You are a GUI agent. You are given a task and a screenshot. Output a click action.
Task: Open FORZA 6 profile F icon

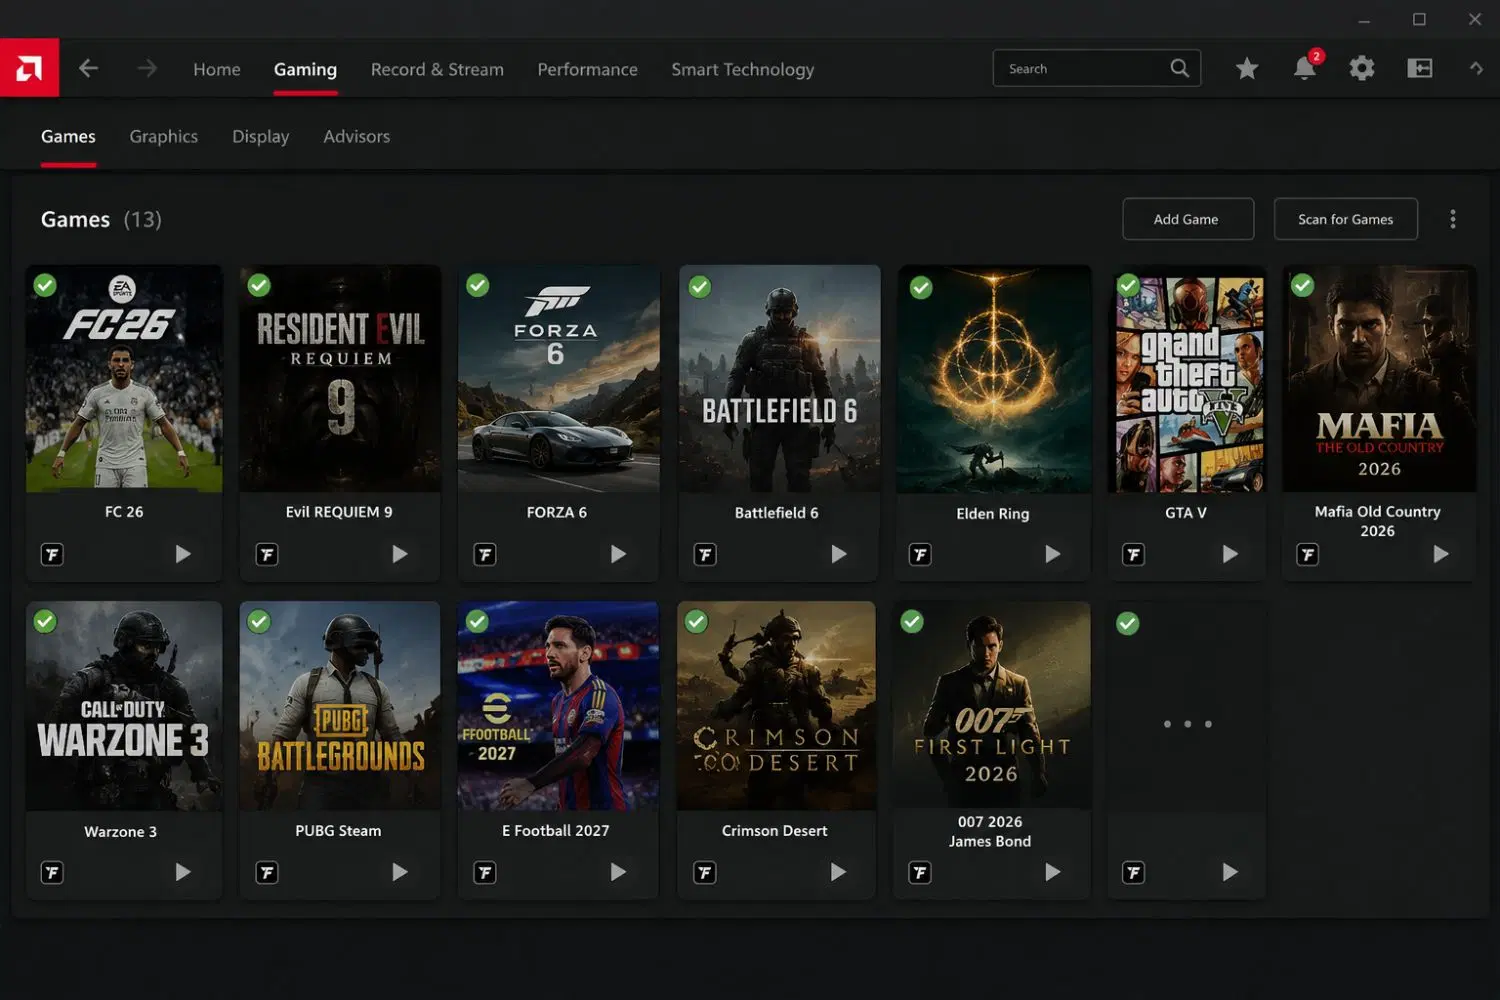[485, 554]
